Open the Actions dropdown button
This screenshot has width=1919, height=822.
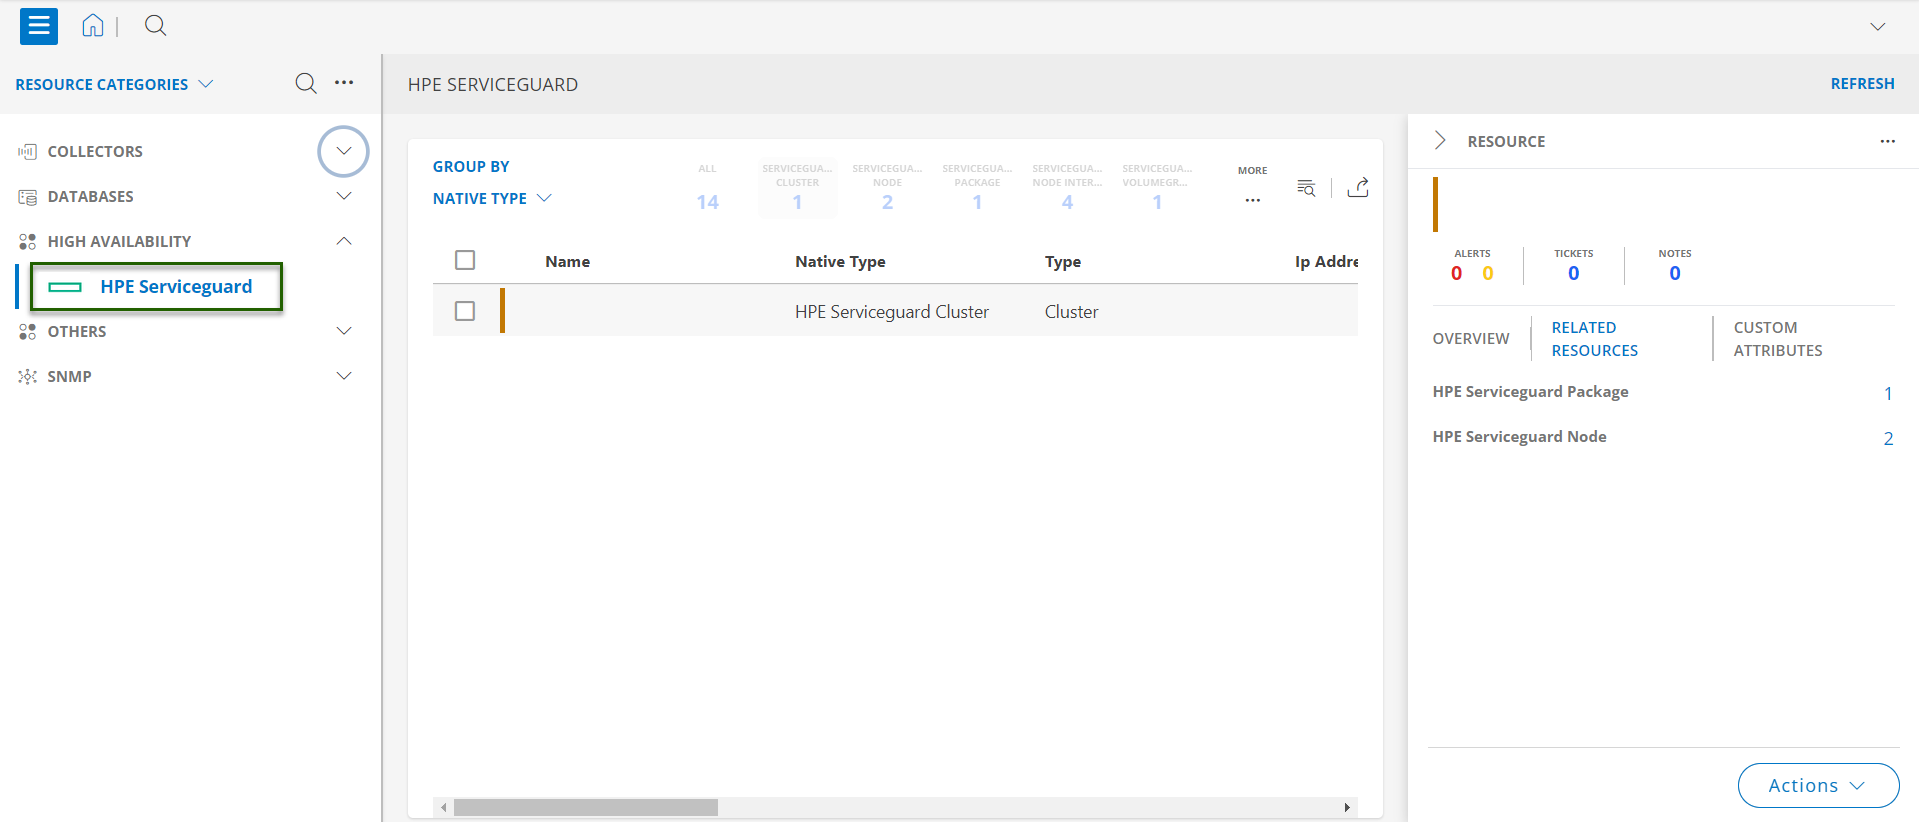pos(1818,785)
